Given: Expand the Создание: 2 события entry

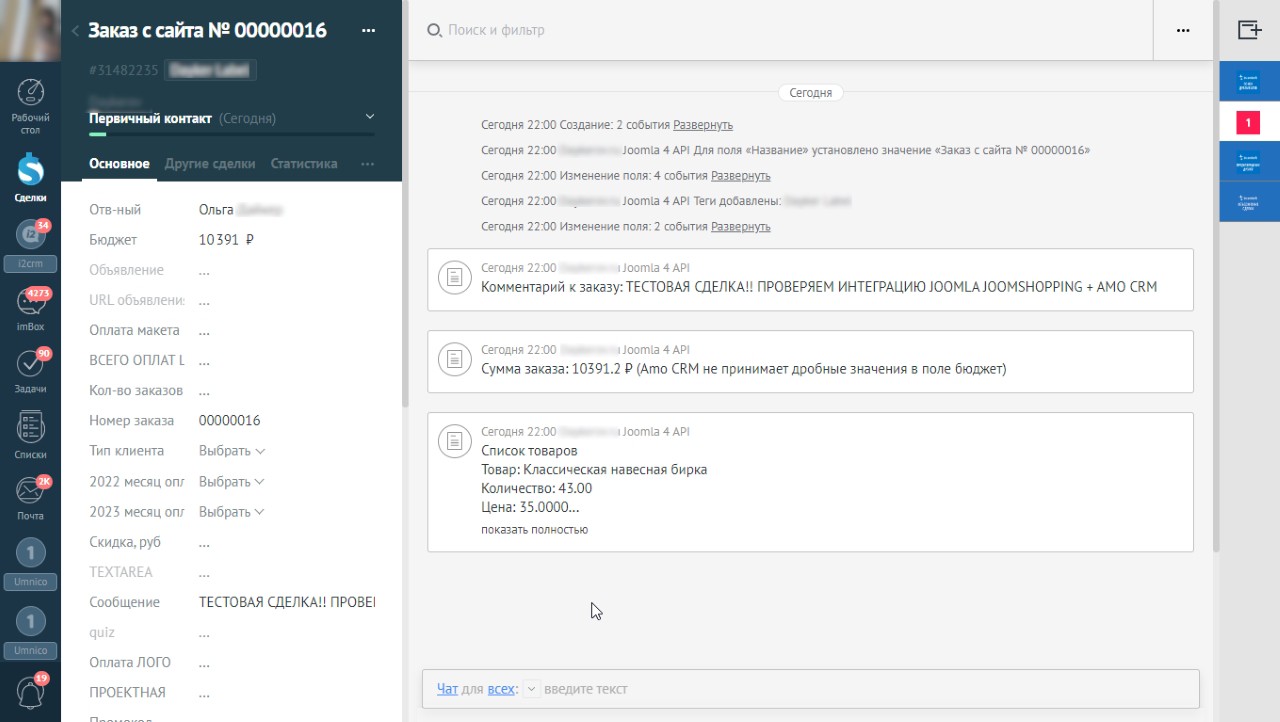Looking at the screenshot, I should [x=702, y=124].
